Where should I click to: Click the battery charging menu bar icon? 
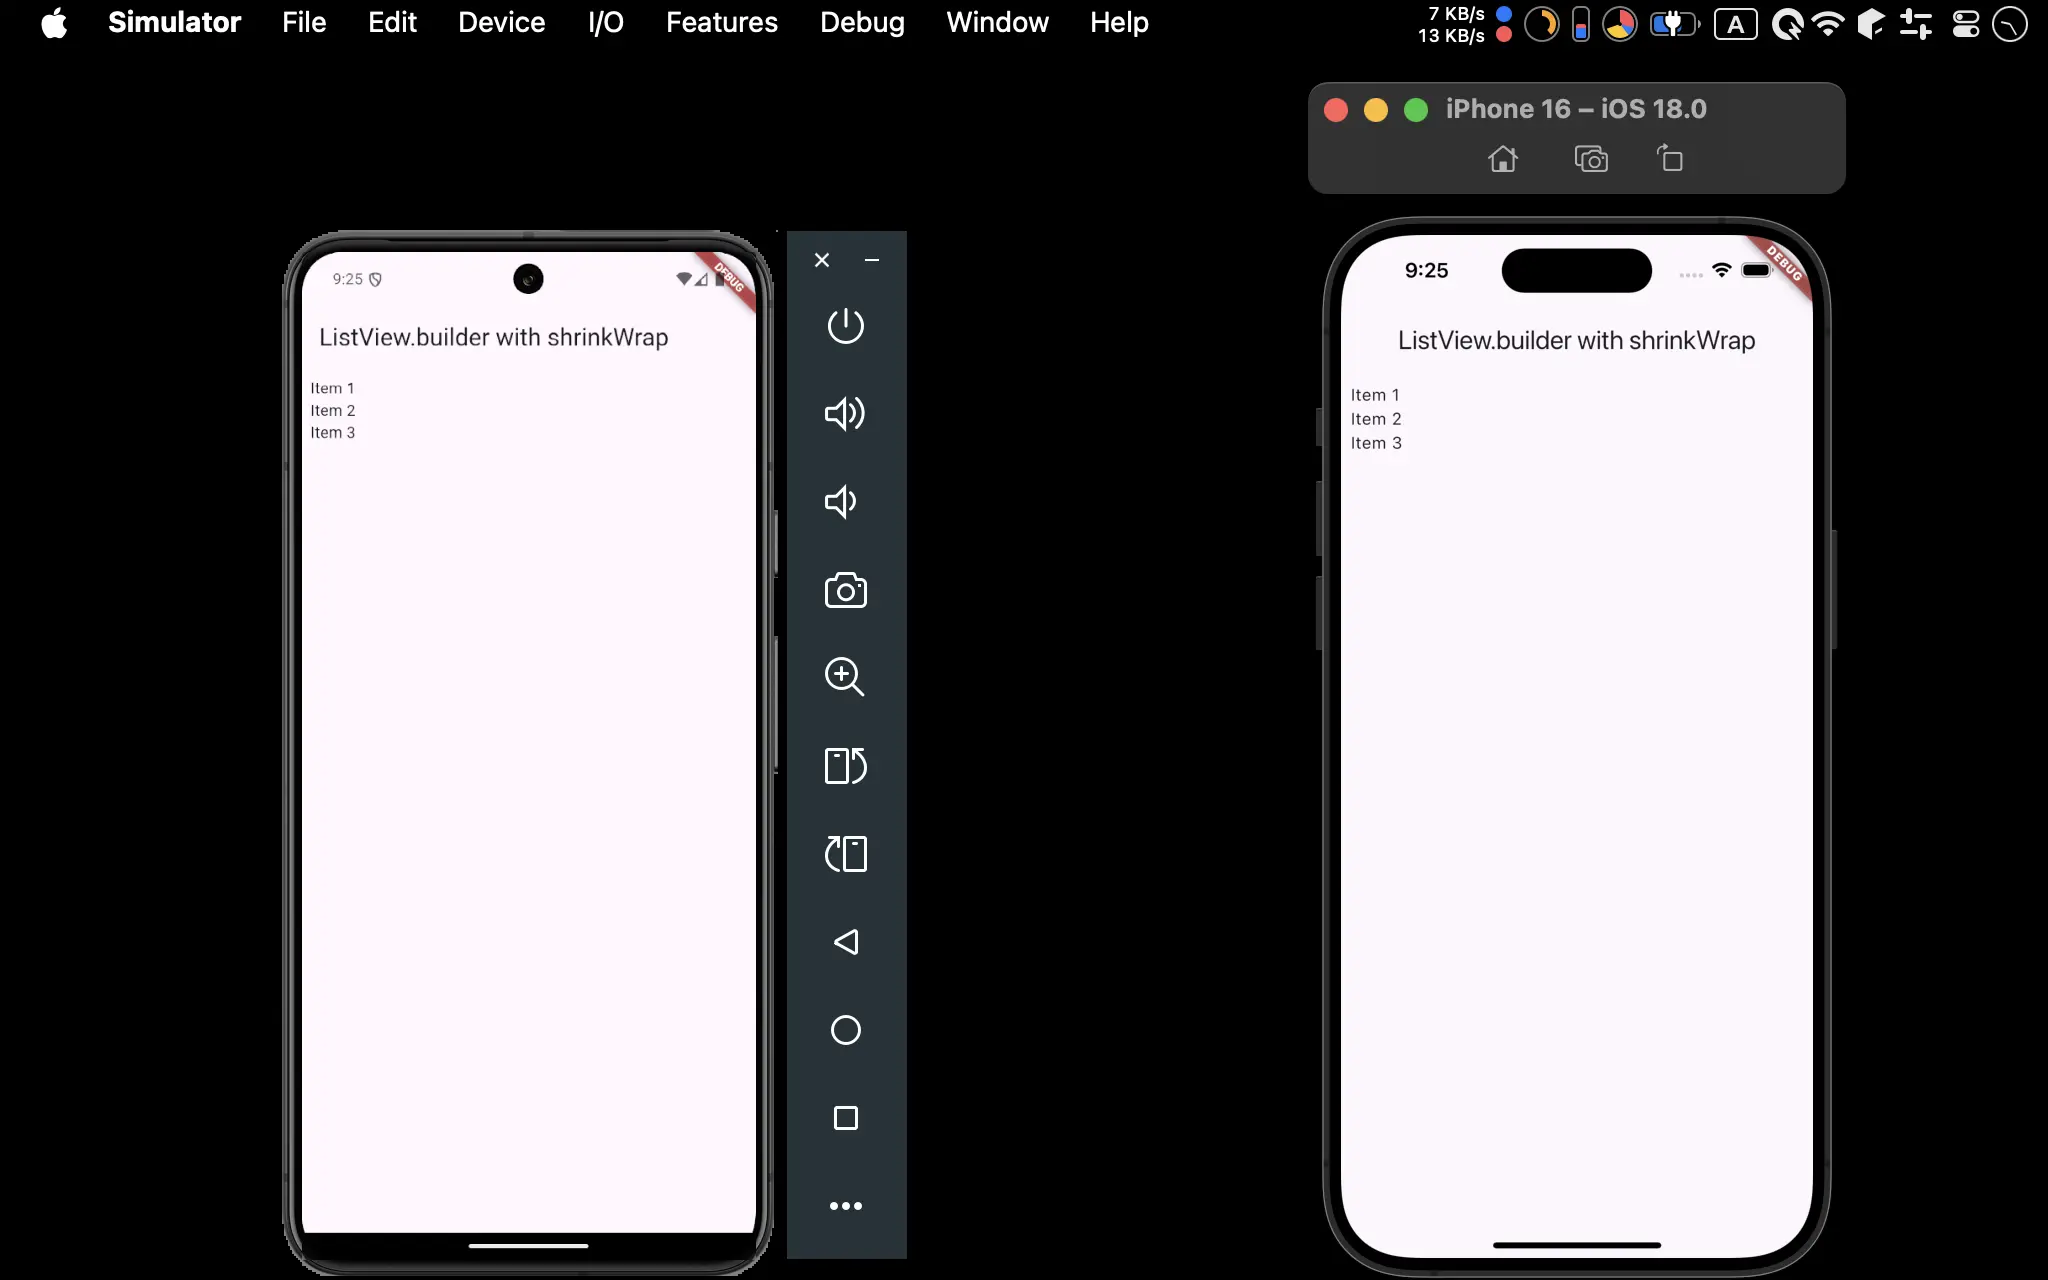coord(1674,23)
